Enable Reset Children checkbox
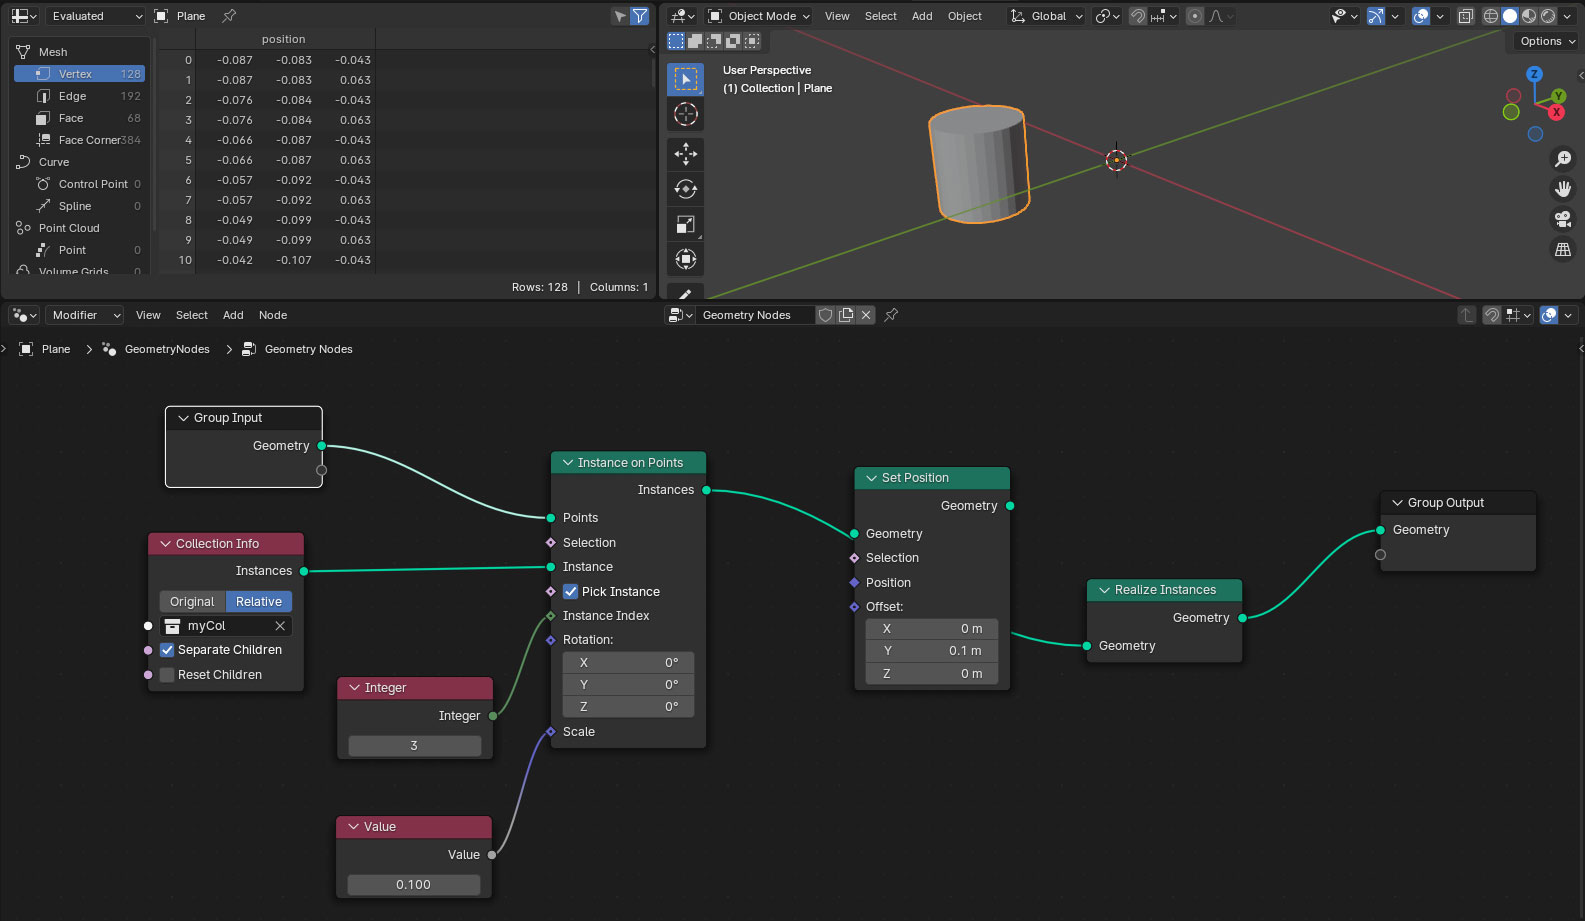The image size is (1585, 921). 167,675
